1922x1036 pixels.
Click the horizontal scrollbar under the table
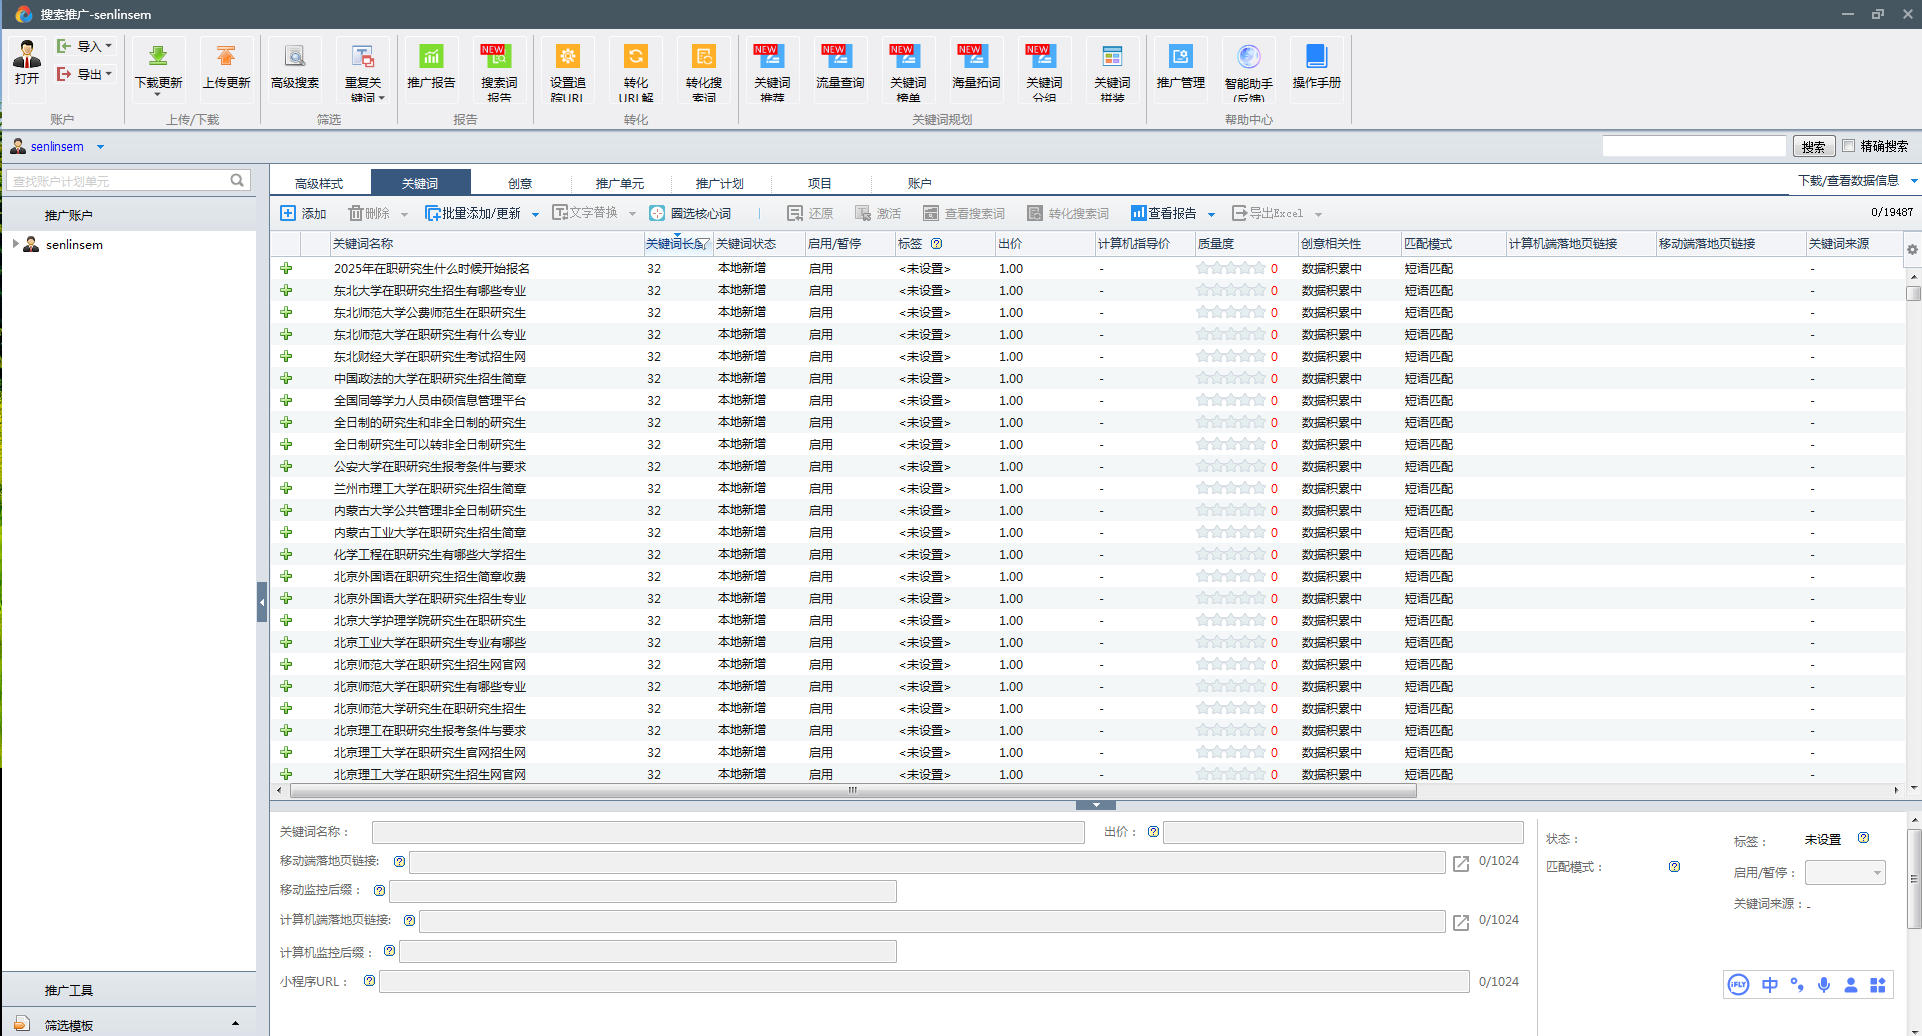pos(852,790)
